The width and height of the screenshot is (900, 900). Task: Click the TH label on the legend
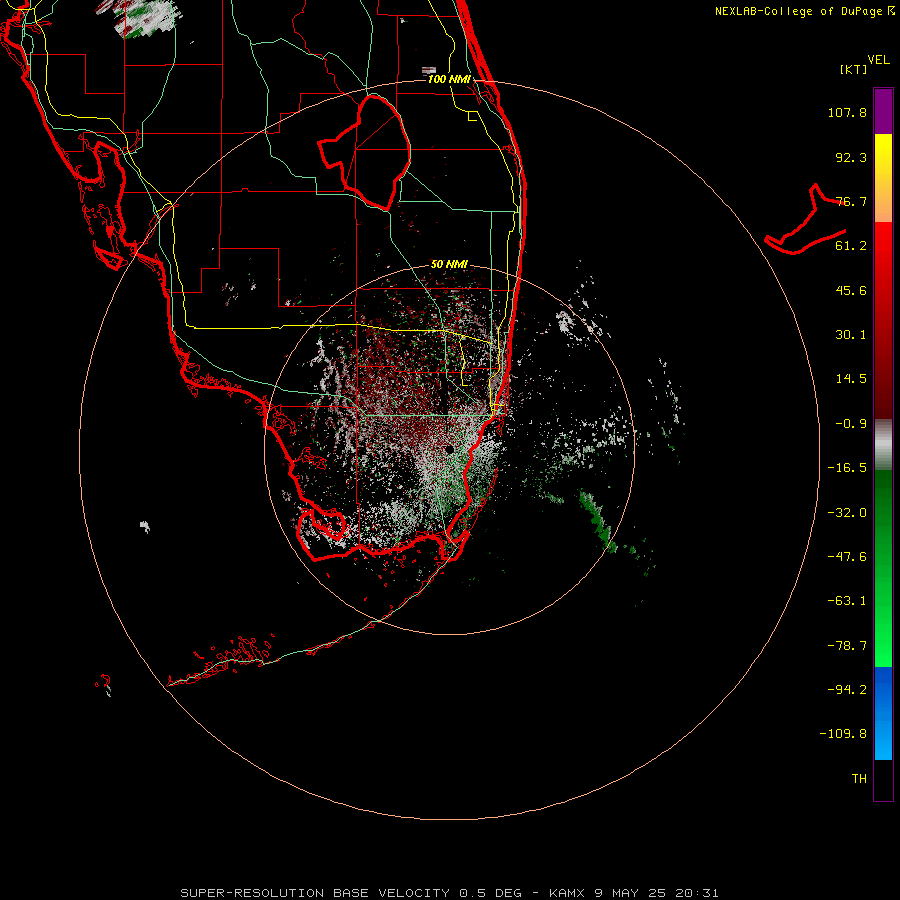[859, 779]
